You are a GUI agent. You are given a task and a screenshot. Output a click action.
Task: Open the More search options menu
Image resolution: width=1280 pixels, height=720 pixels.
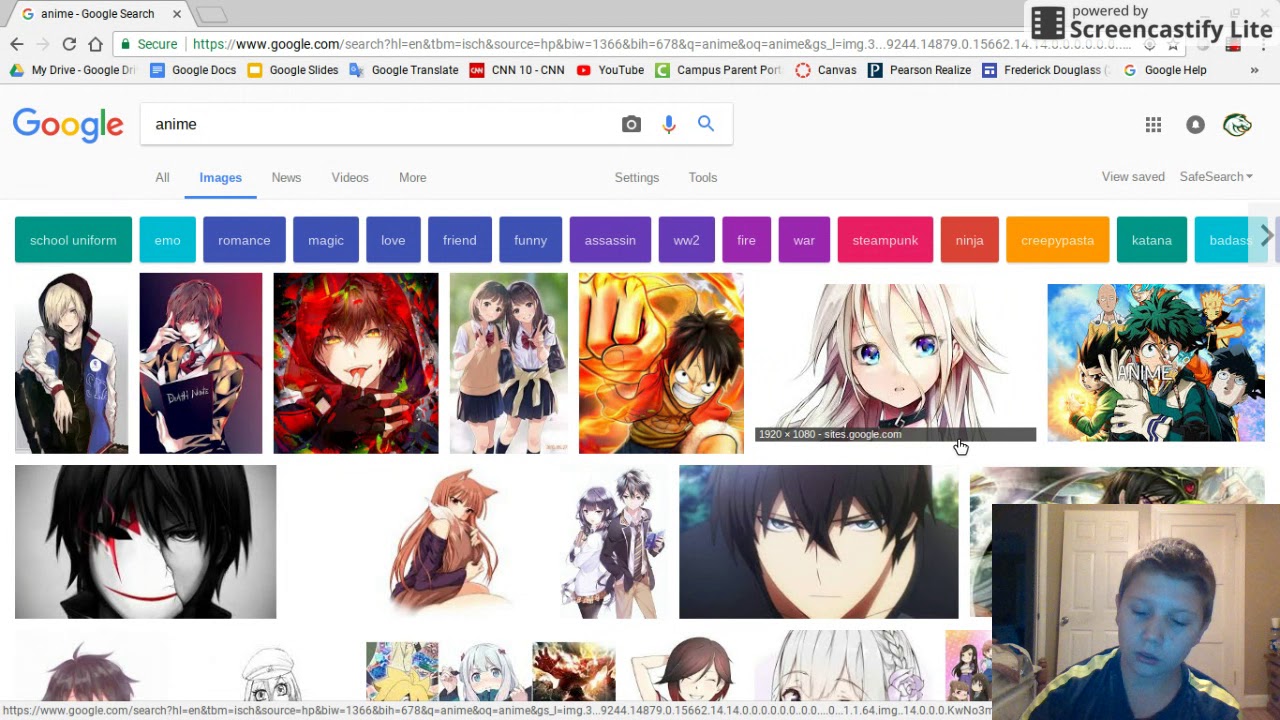(x=412, y=177)
